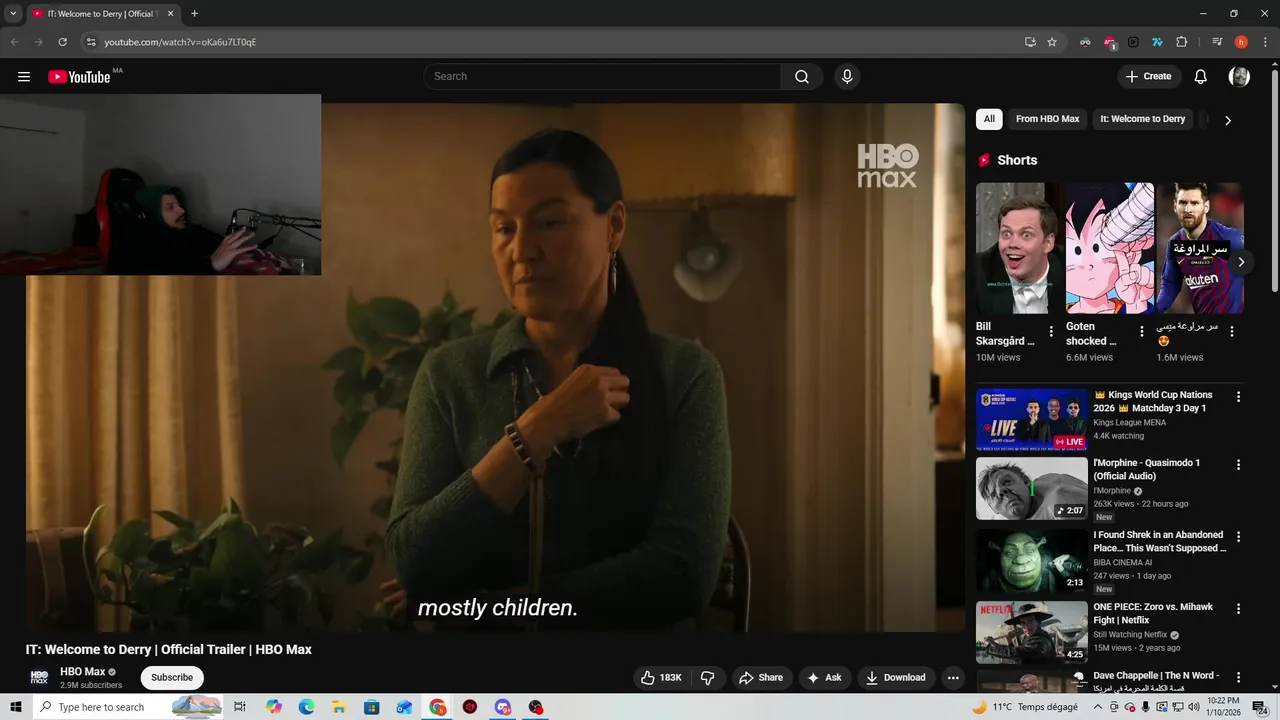Click the browser address bar URL
Viewport: 1280px width, 720px height.
(x=181, y=42)
